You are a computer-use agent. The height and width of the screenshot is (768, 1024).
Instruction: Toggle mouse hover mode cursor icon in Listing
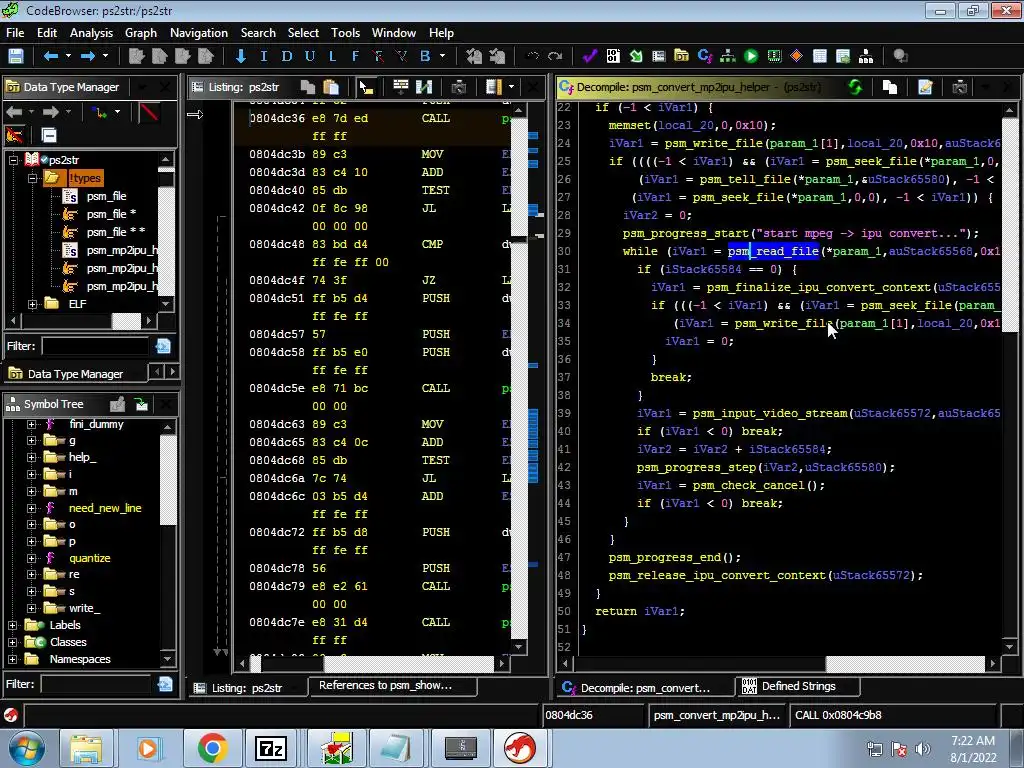pos(366,87)
